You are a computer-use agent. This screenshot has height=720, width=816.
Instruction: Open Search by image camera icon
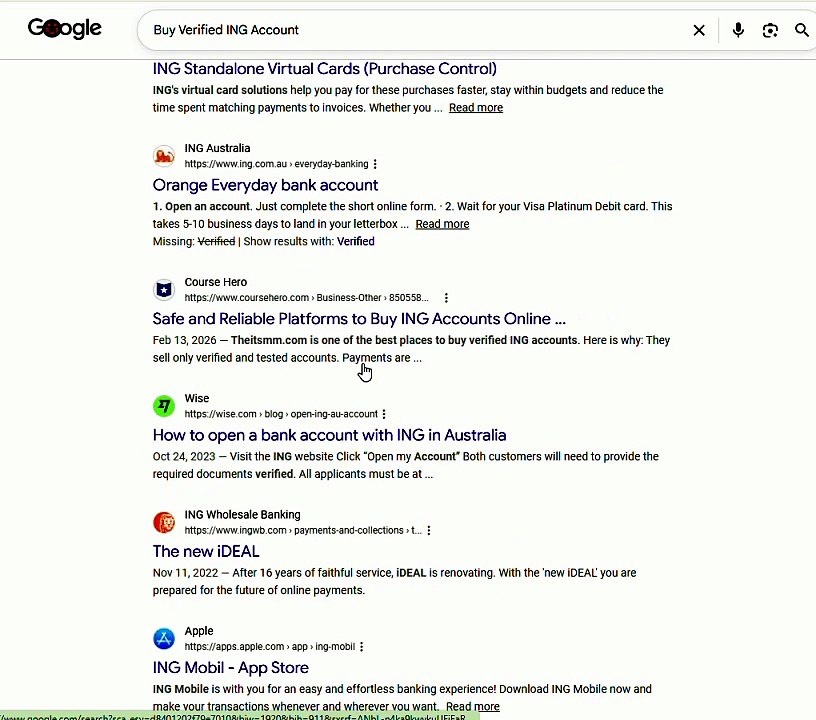(770, 30)
